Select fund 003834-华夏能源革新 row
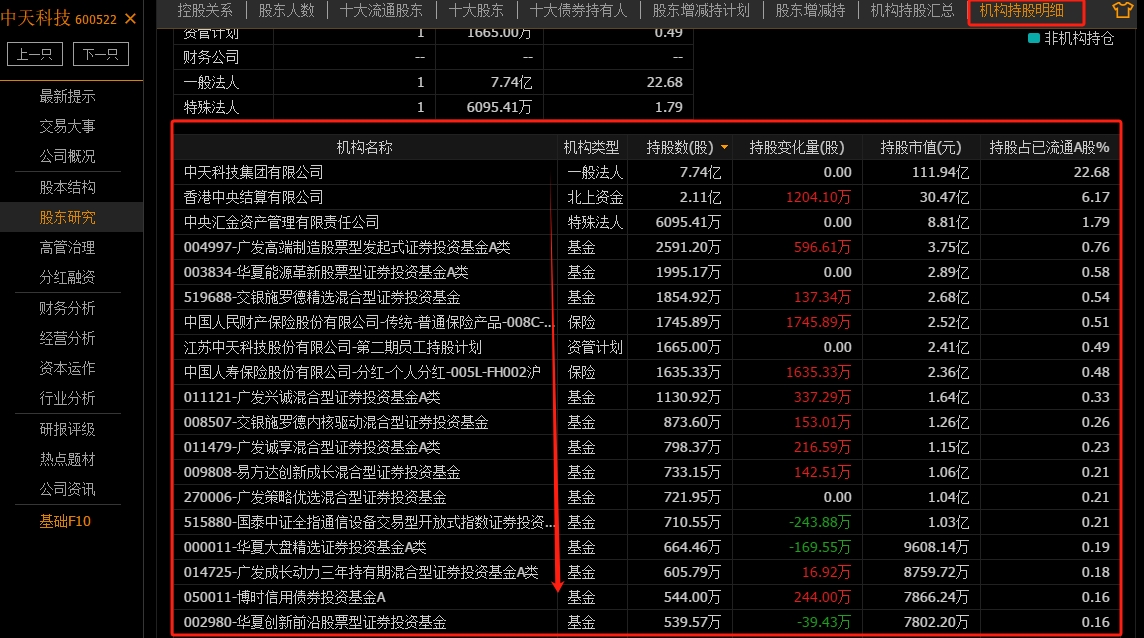This screenshot has height=638, width=1144. click(646, 272)
